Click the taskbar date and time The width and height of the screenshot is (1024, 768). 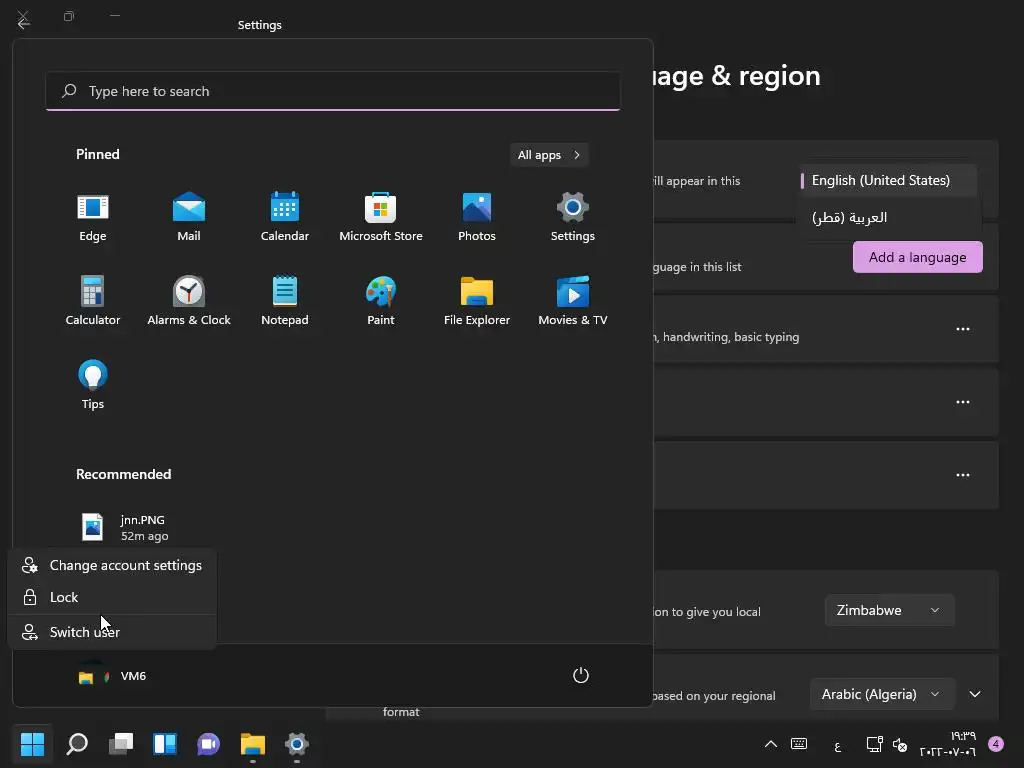click(948, 744)
